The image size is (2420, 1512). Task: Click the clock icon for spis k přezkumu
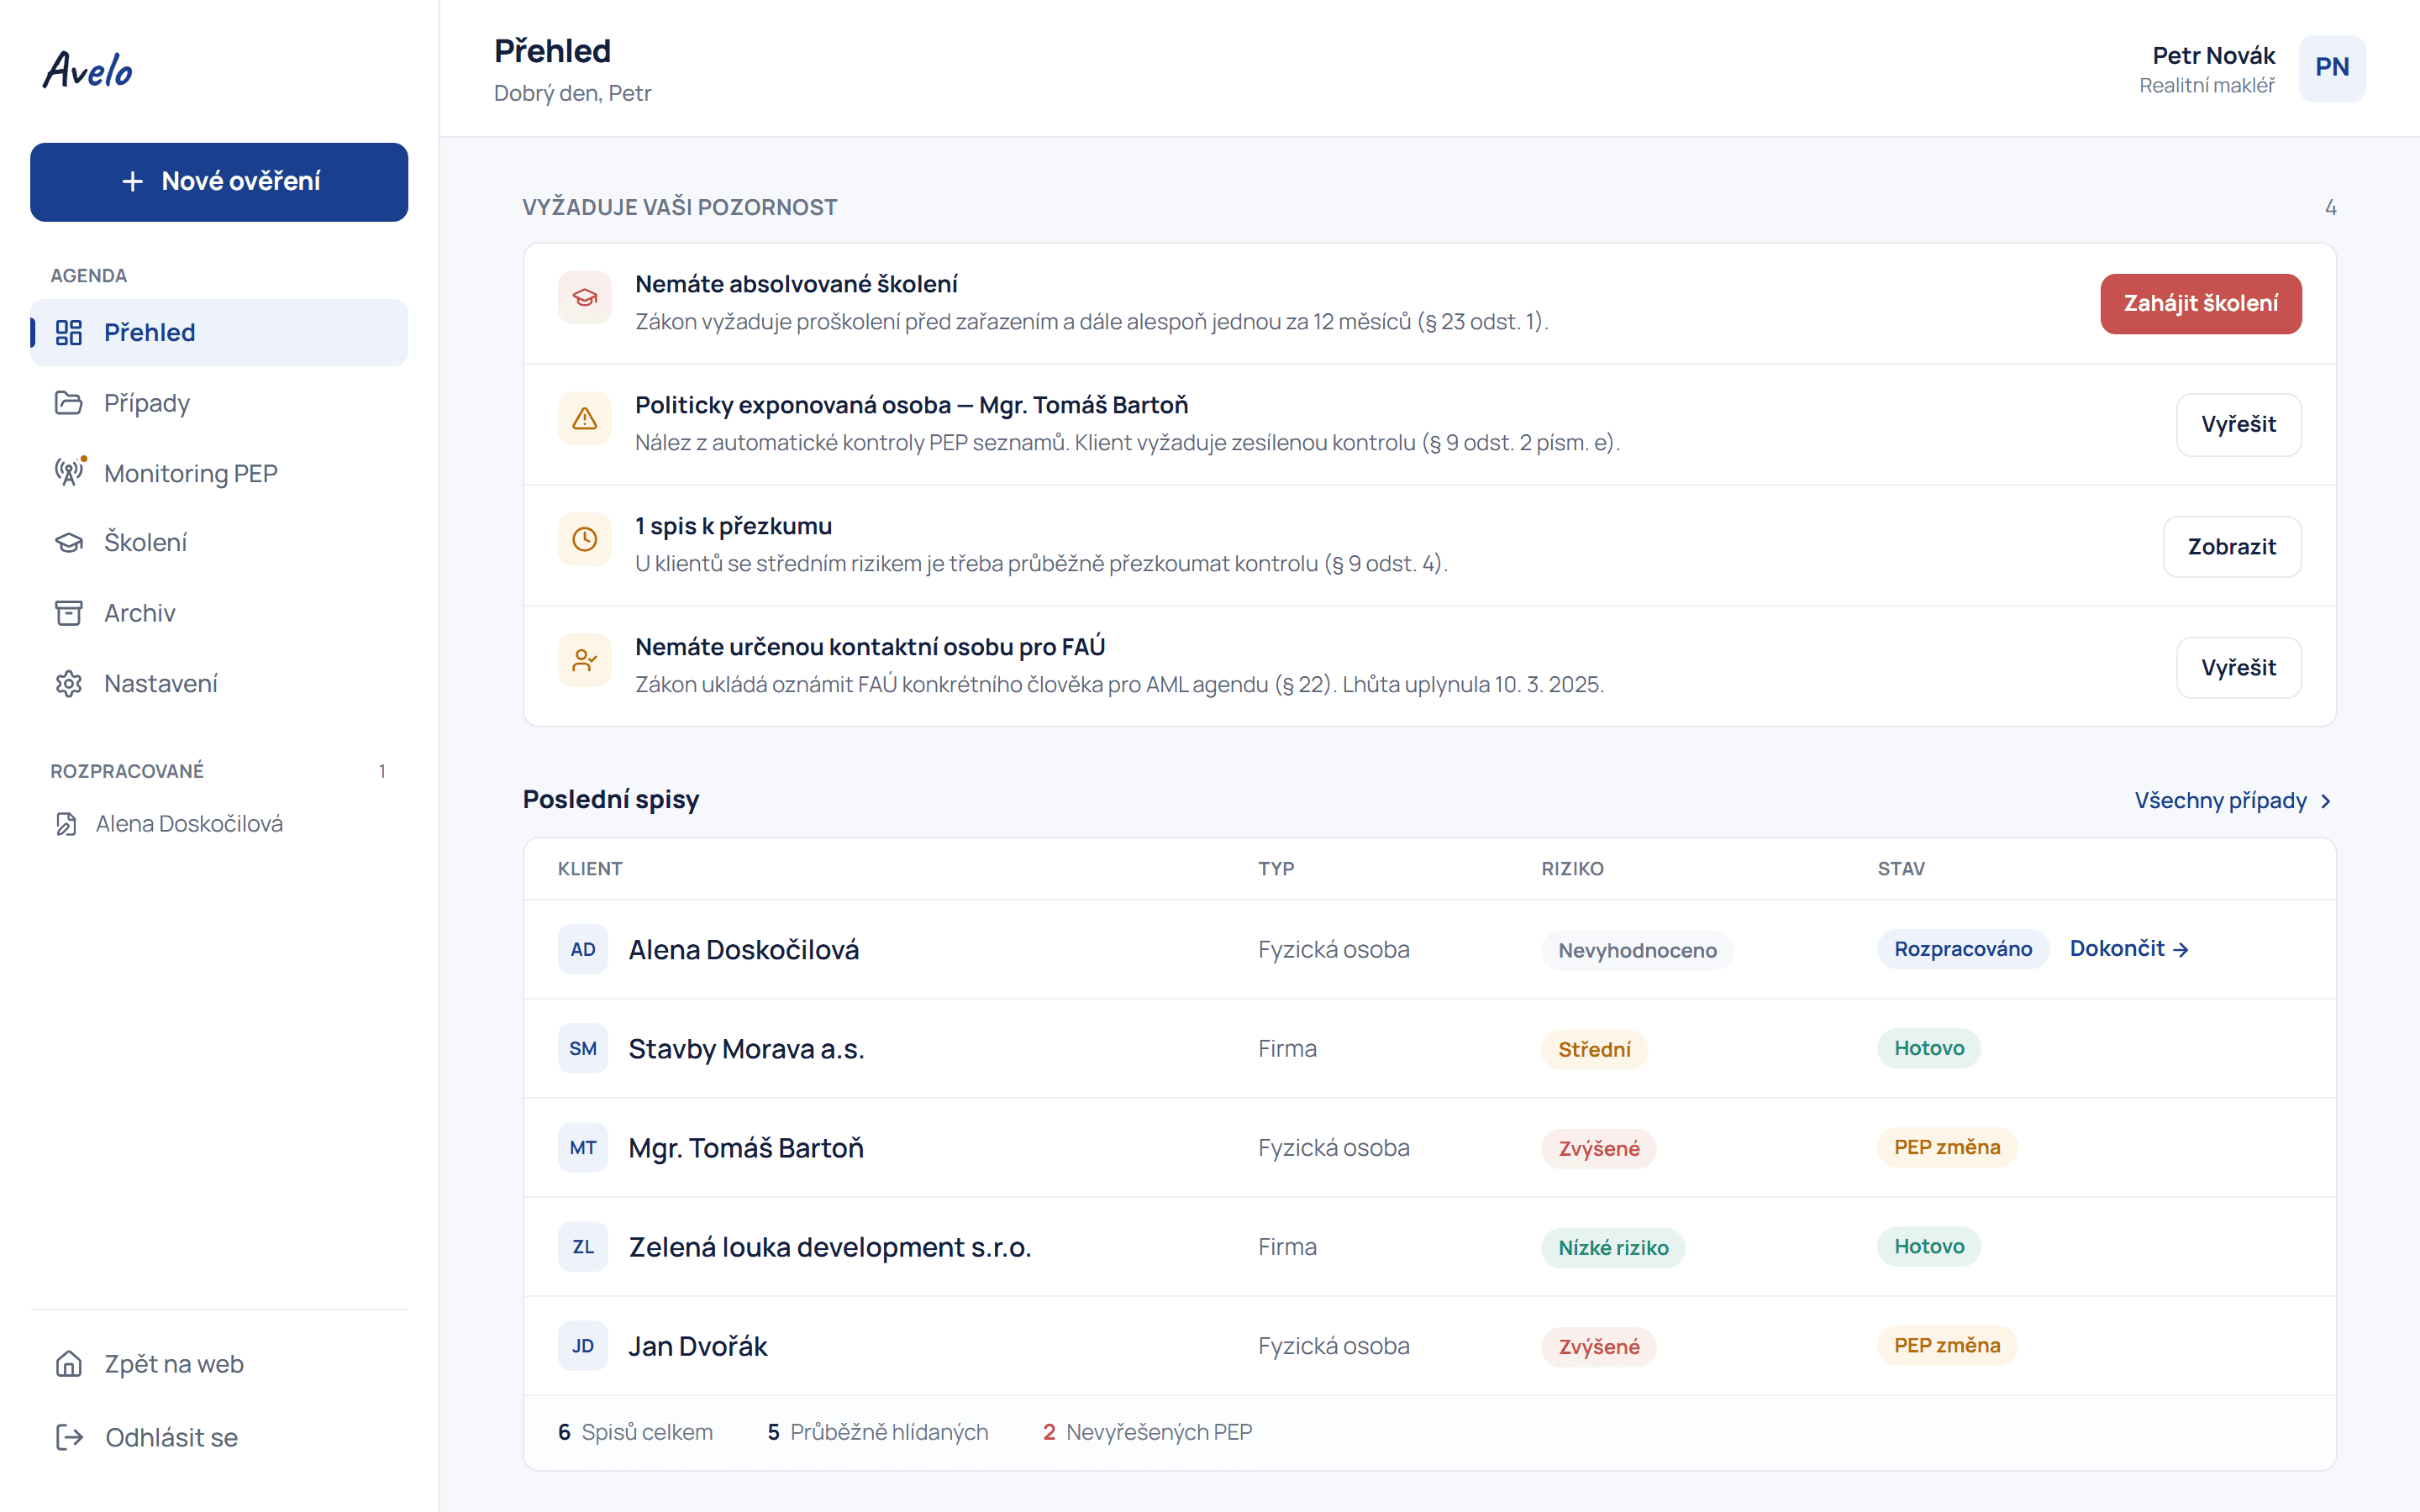coord(584,539)
